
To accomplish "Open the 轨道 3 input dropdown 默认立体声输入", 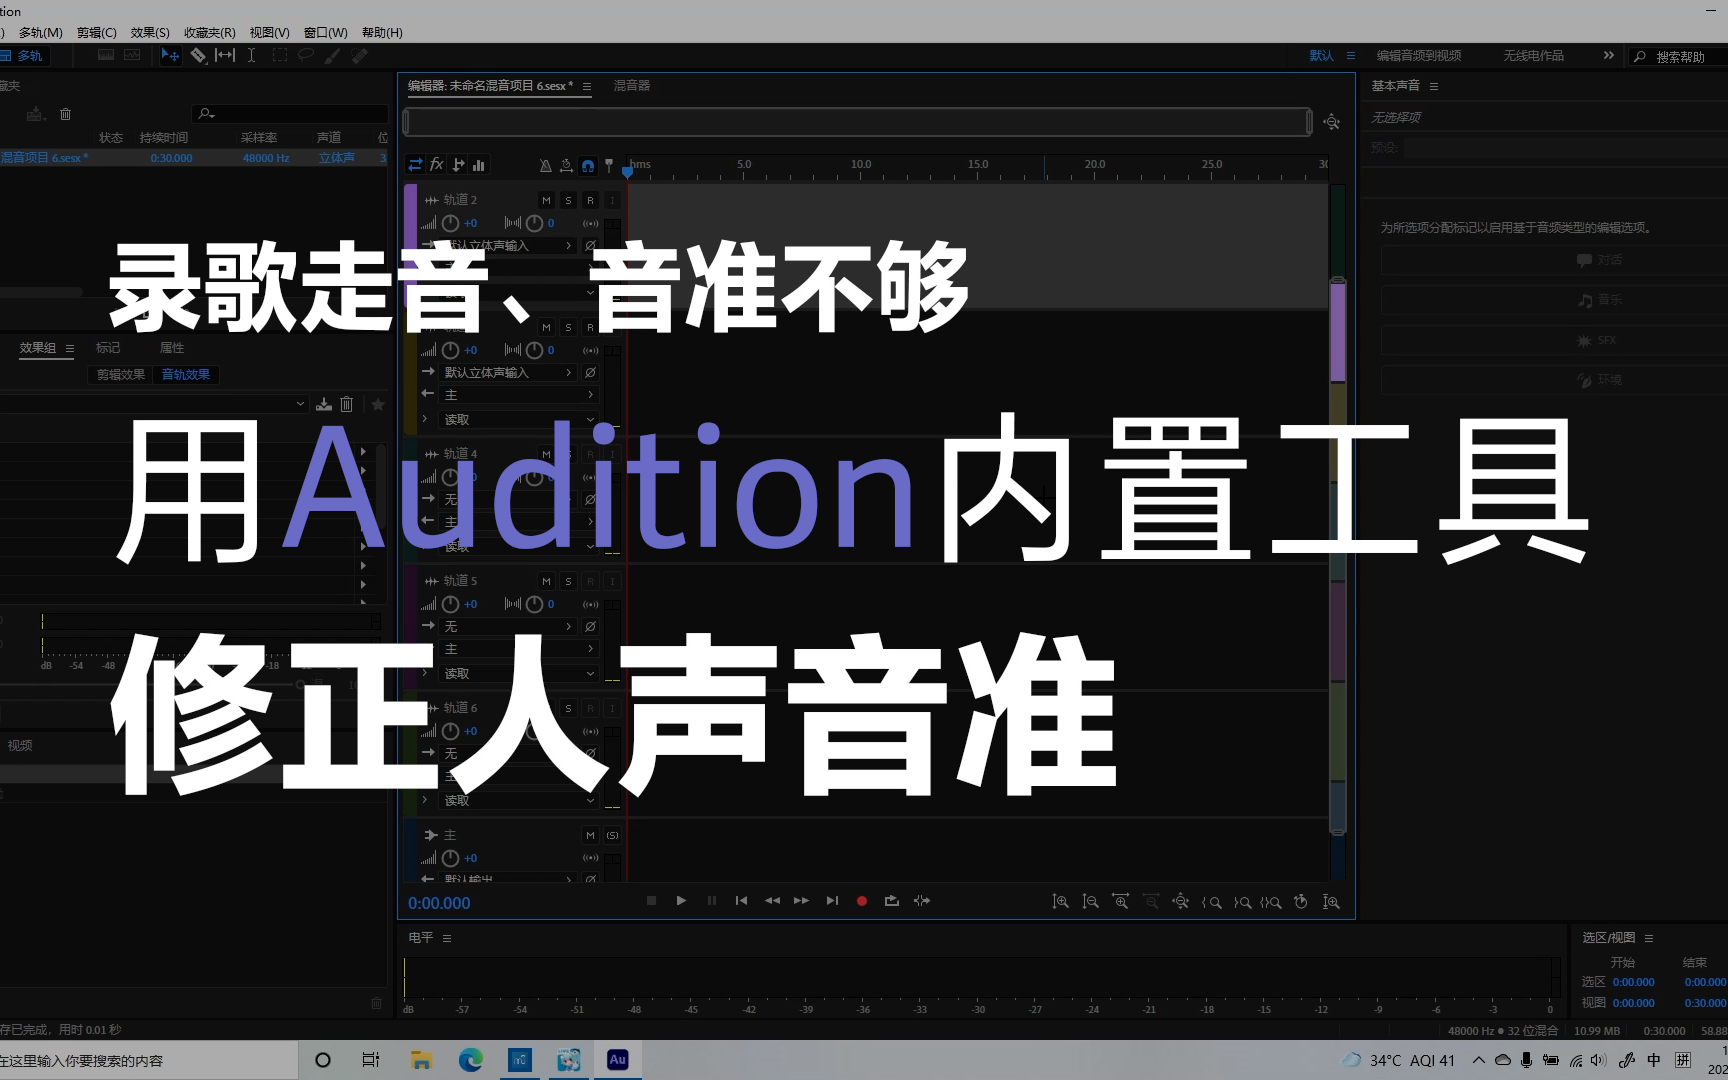I will click(x=509, y=373).
